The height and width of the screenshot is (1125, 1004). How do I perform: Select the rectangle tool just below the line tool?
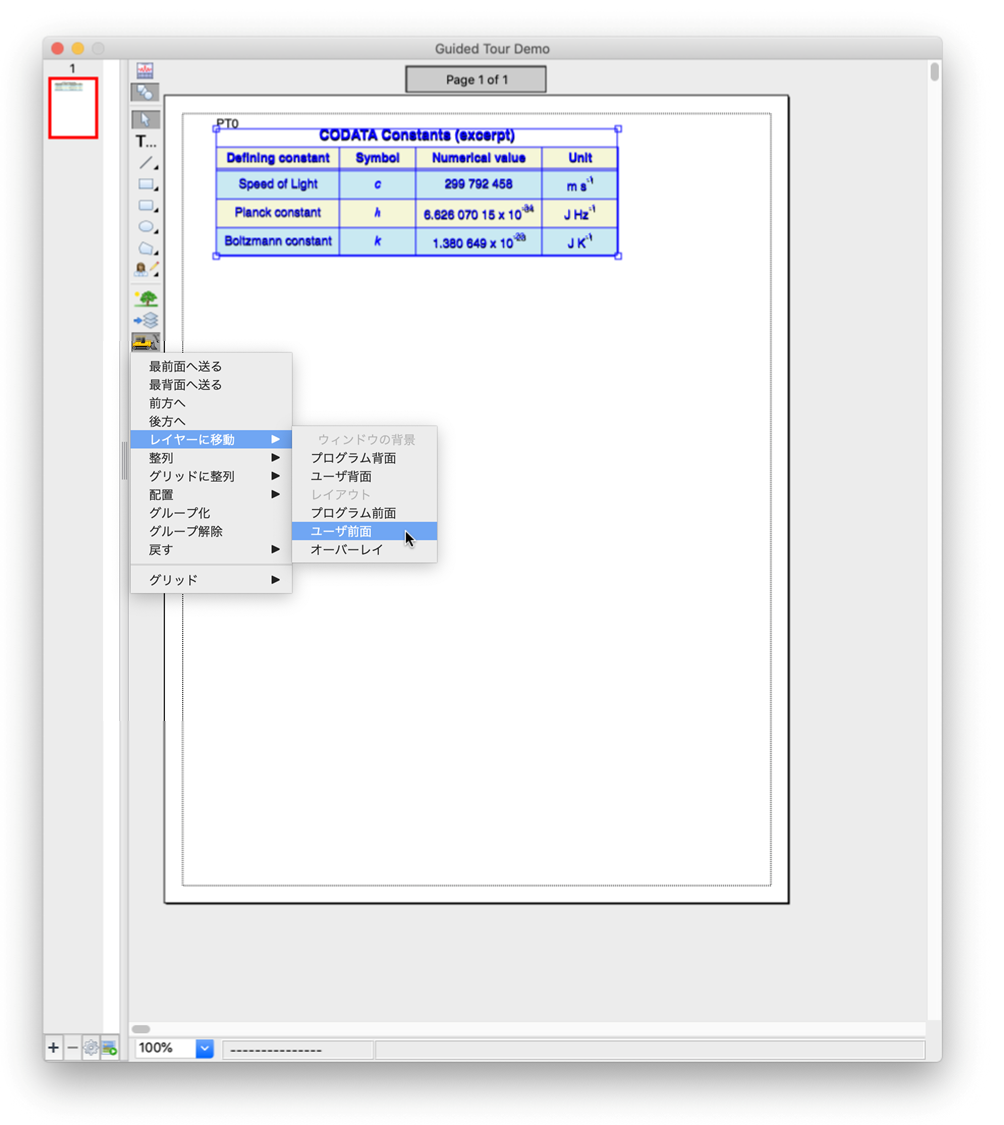coord(146,185)
